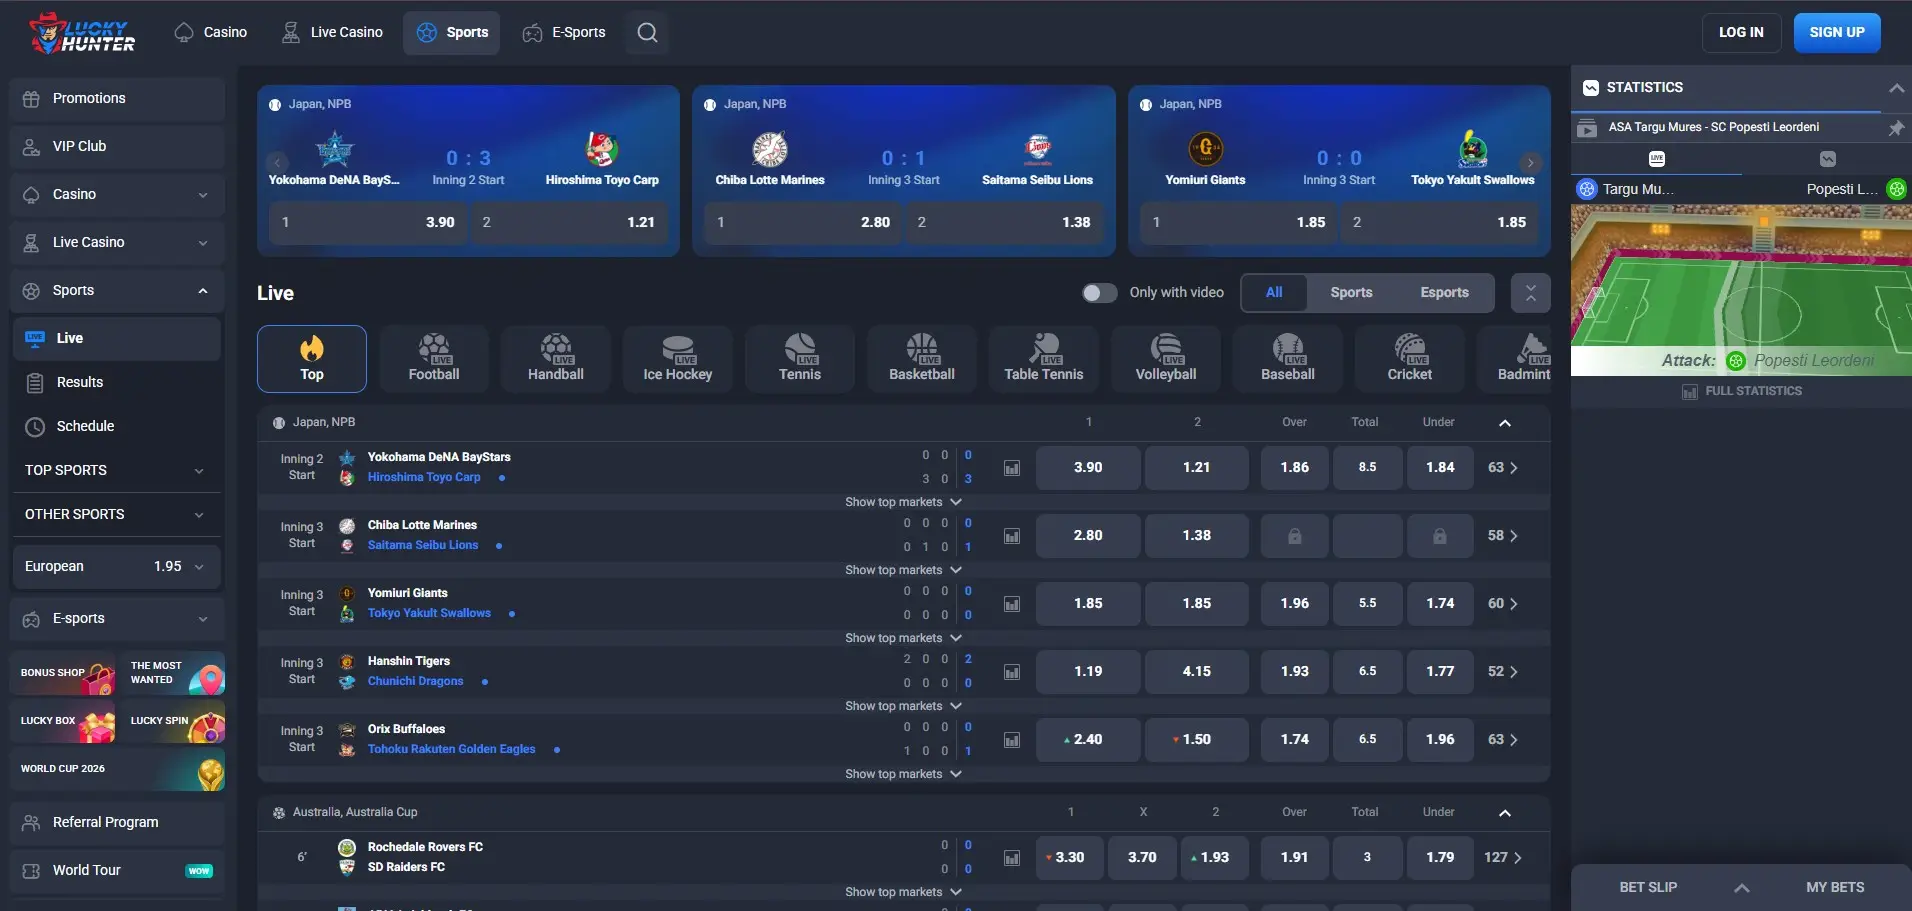Screen dimensions: 1912x911
Task: Toggle the Only with video switch
Action: coord(1099,293)
